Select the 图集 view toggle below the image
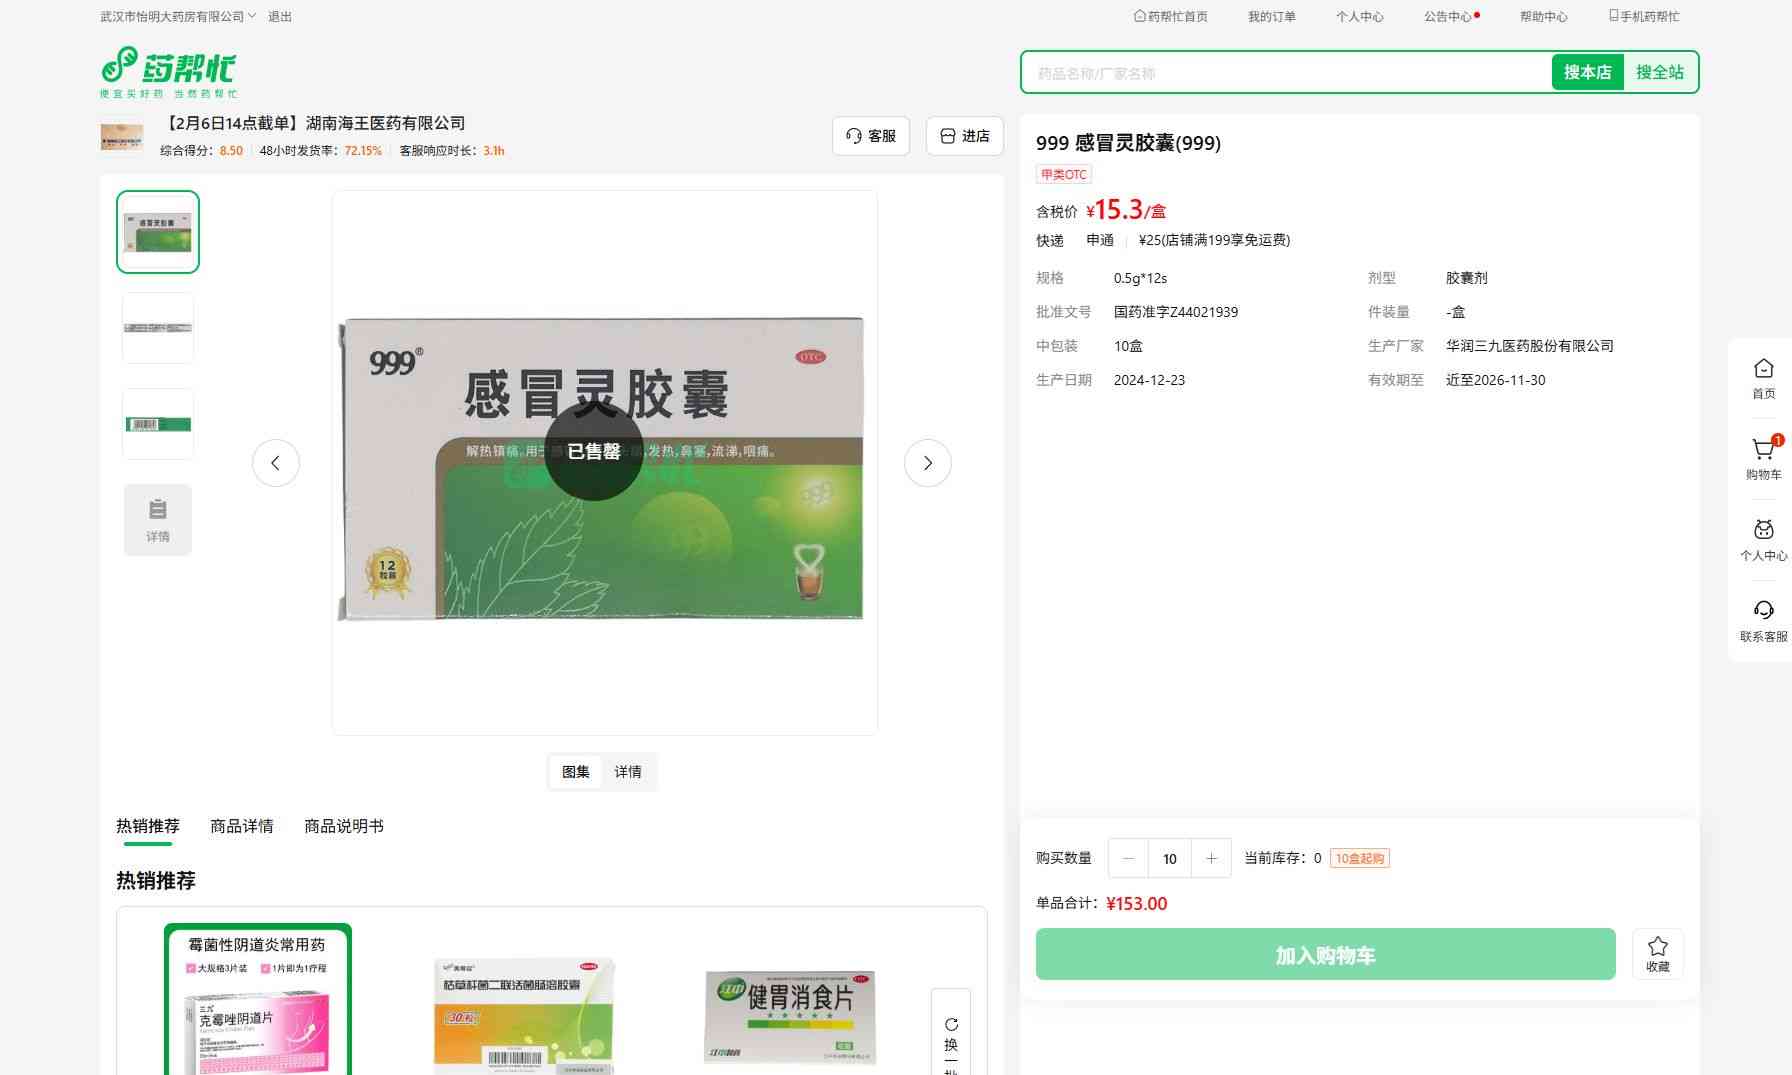Image resolution: width=1792 pixels, height=1075 pixels. tap(575, 772)
